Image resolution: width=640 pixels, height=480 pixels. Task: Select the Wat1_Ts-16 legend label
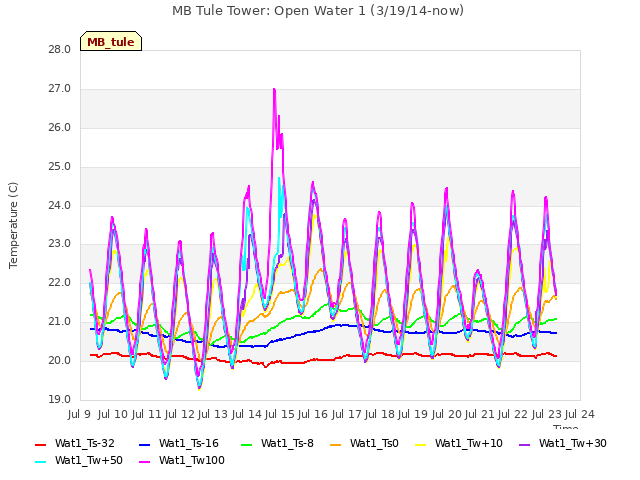[189, 443]
